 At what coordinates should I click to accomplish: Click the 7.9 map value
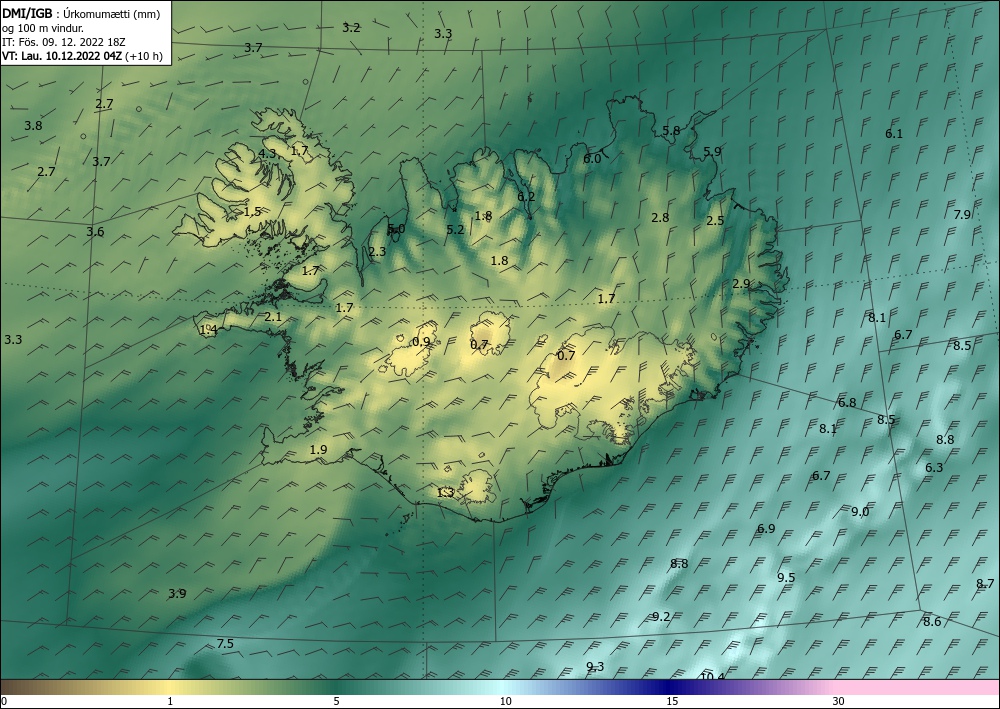point(962,215)
